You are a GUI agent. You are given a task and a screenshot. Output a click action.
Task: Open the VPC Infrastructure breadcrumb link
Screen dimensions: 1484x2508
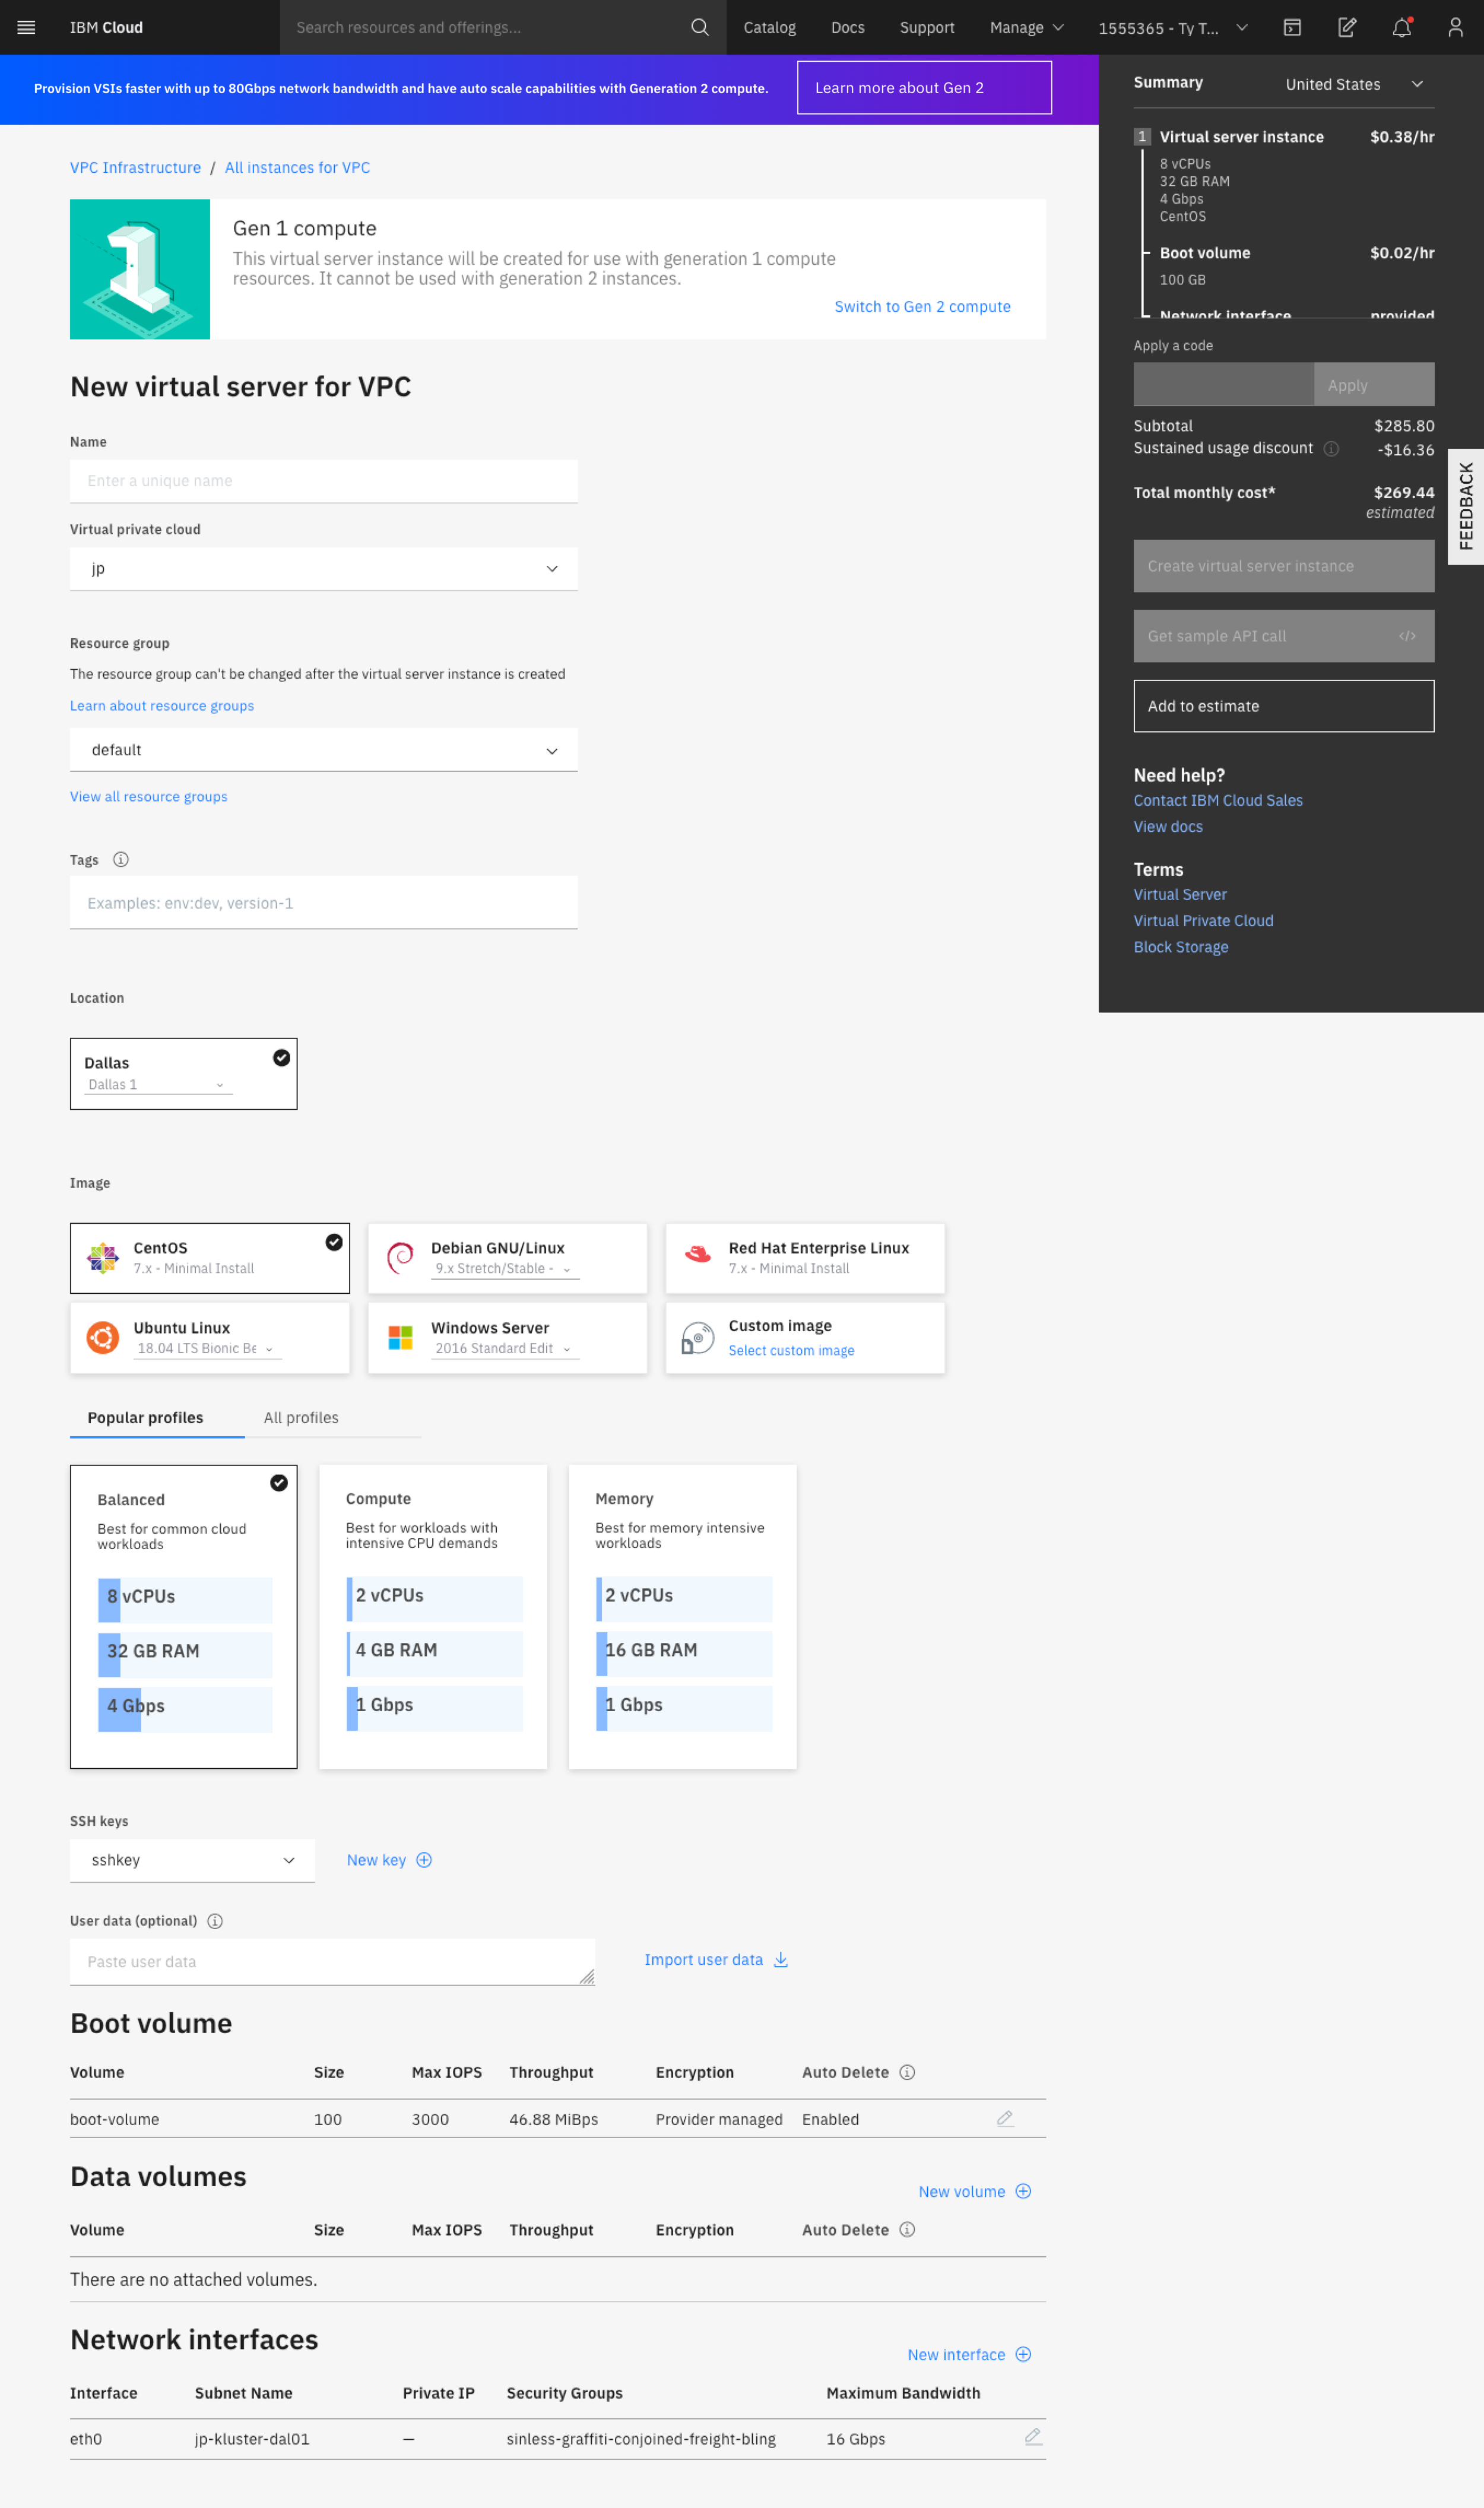tap(135, 168)
